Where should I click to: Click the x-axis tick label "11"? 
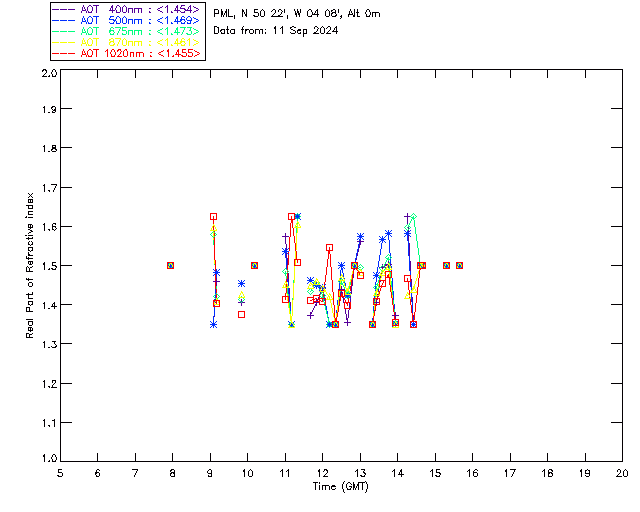[x=285, y=473]
